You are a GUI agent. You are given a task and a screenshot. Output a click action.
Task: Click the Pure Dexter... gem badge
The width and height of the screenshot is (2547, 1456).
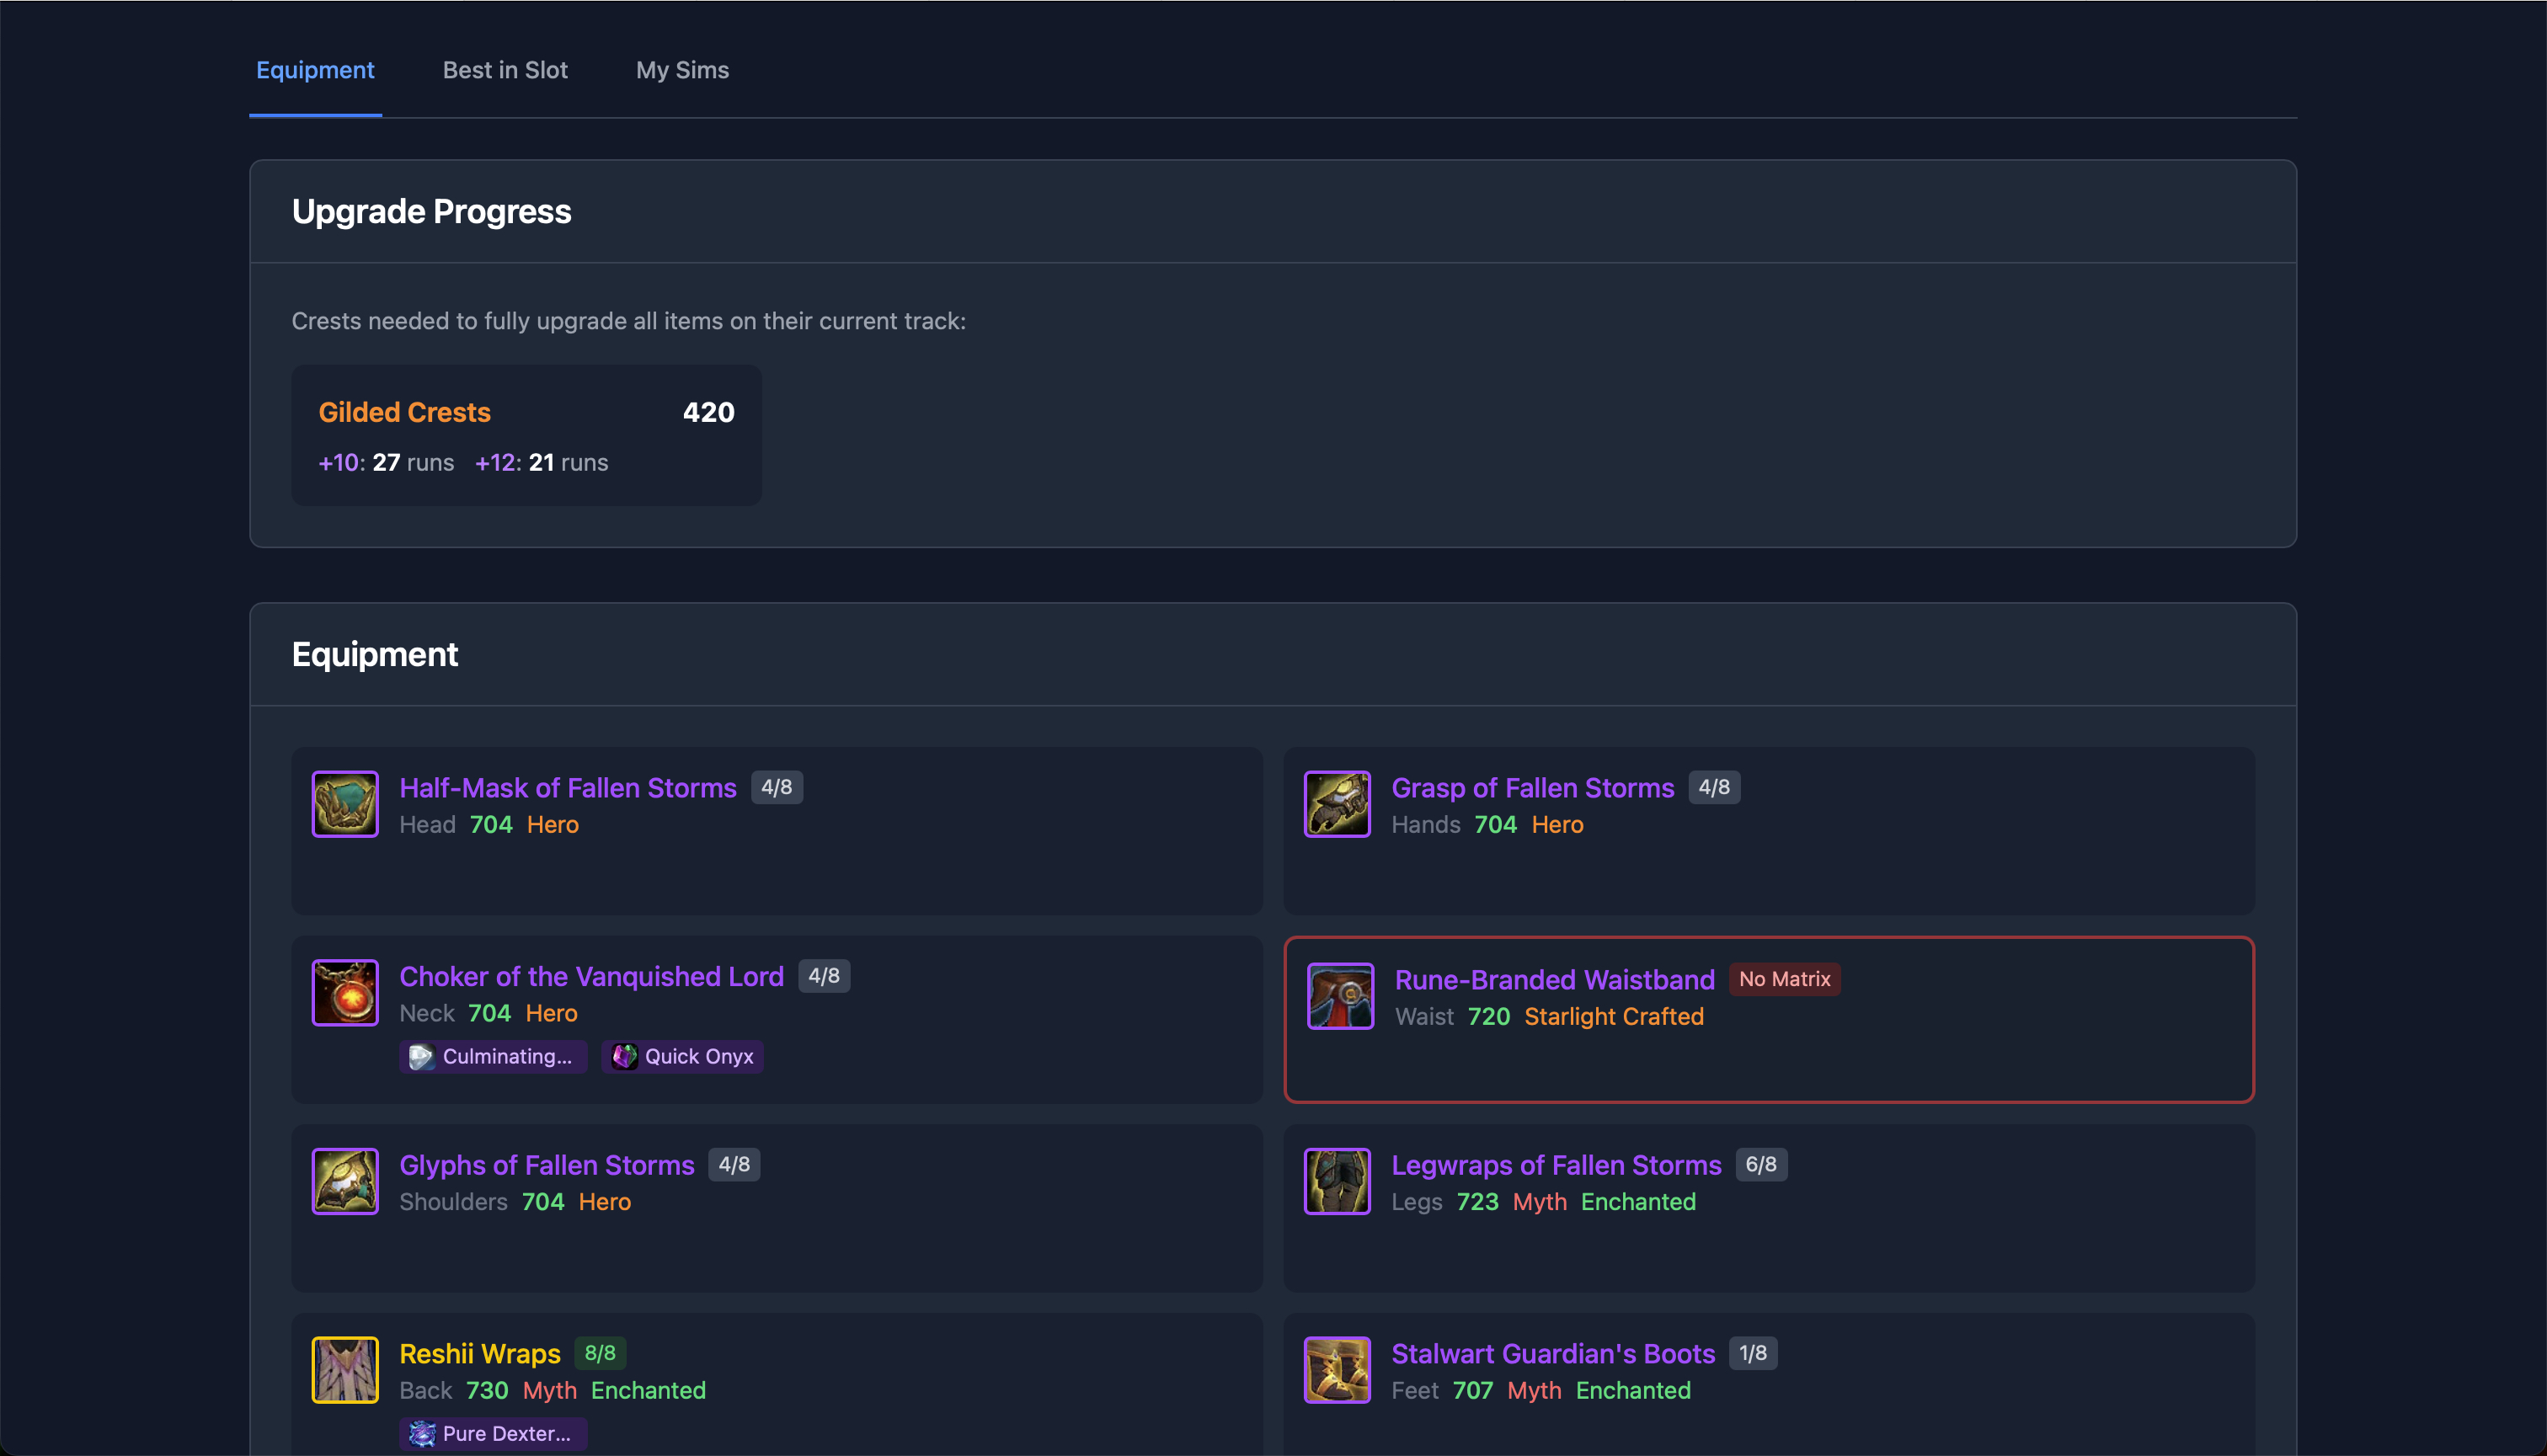coord(493,1433)
